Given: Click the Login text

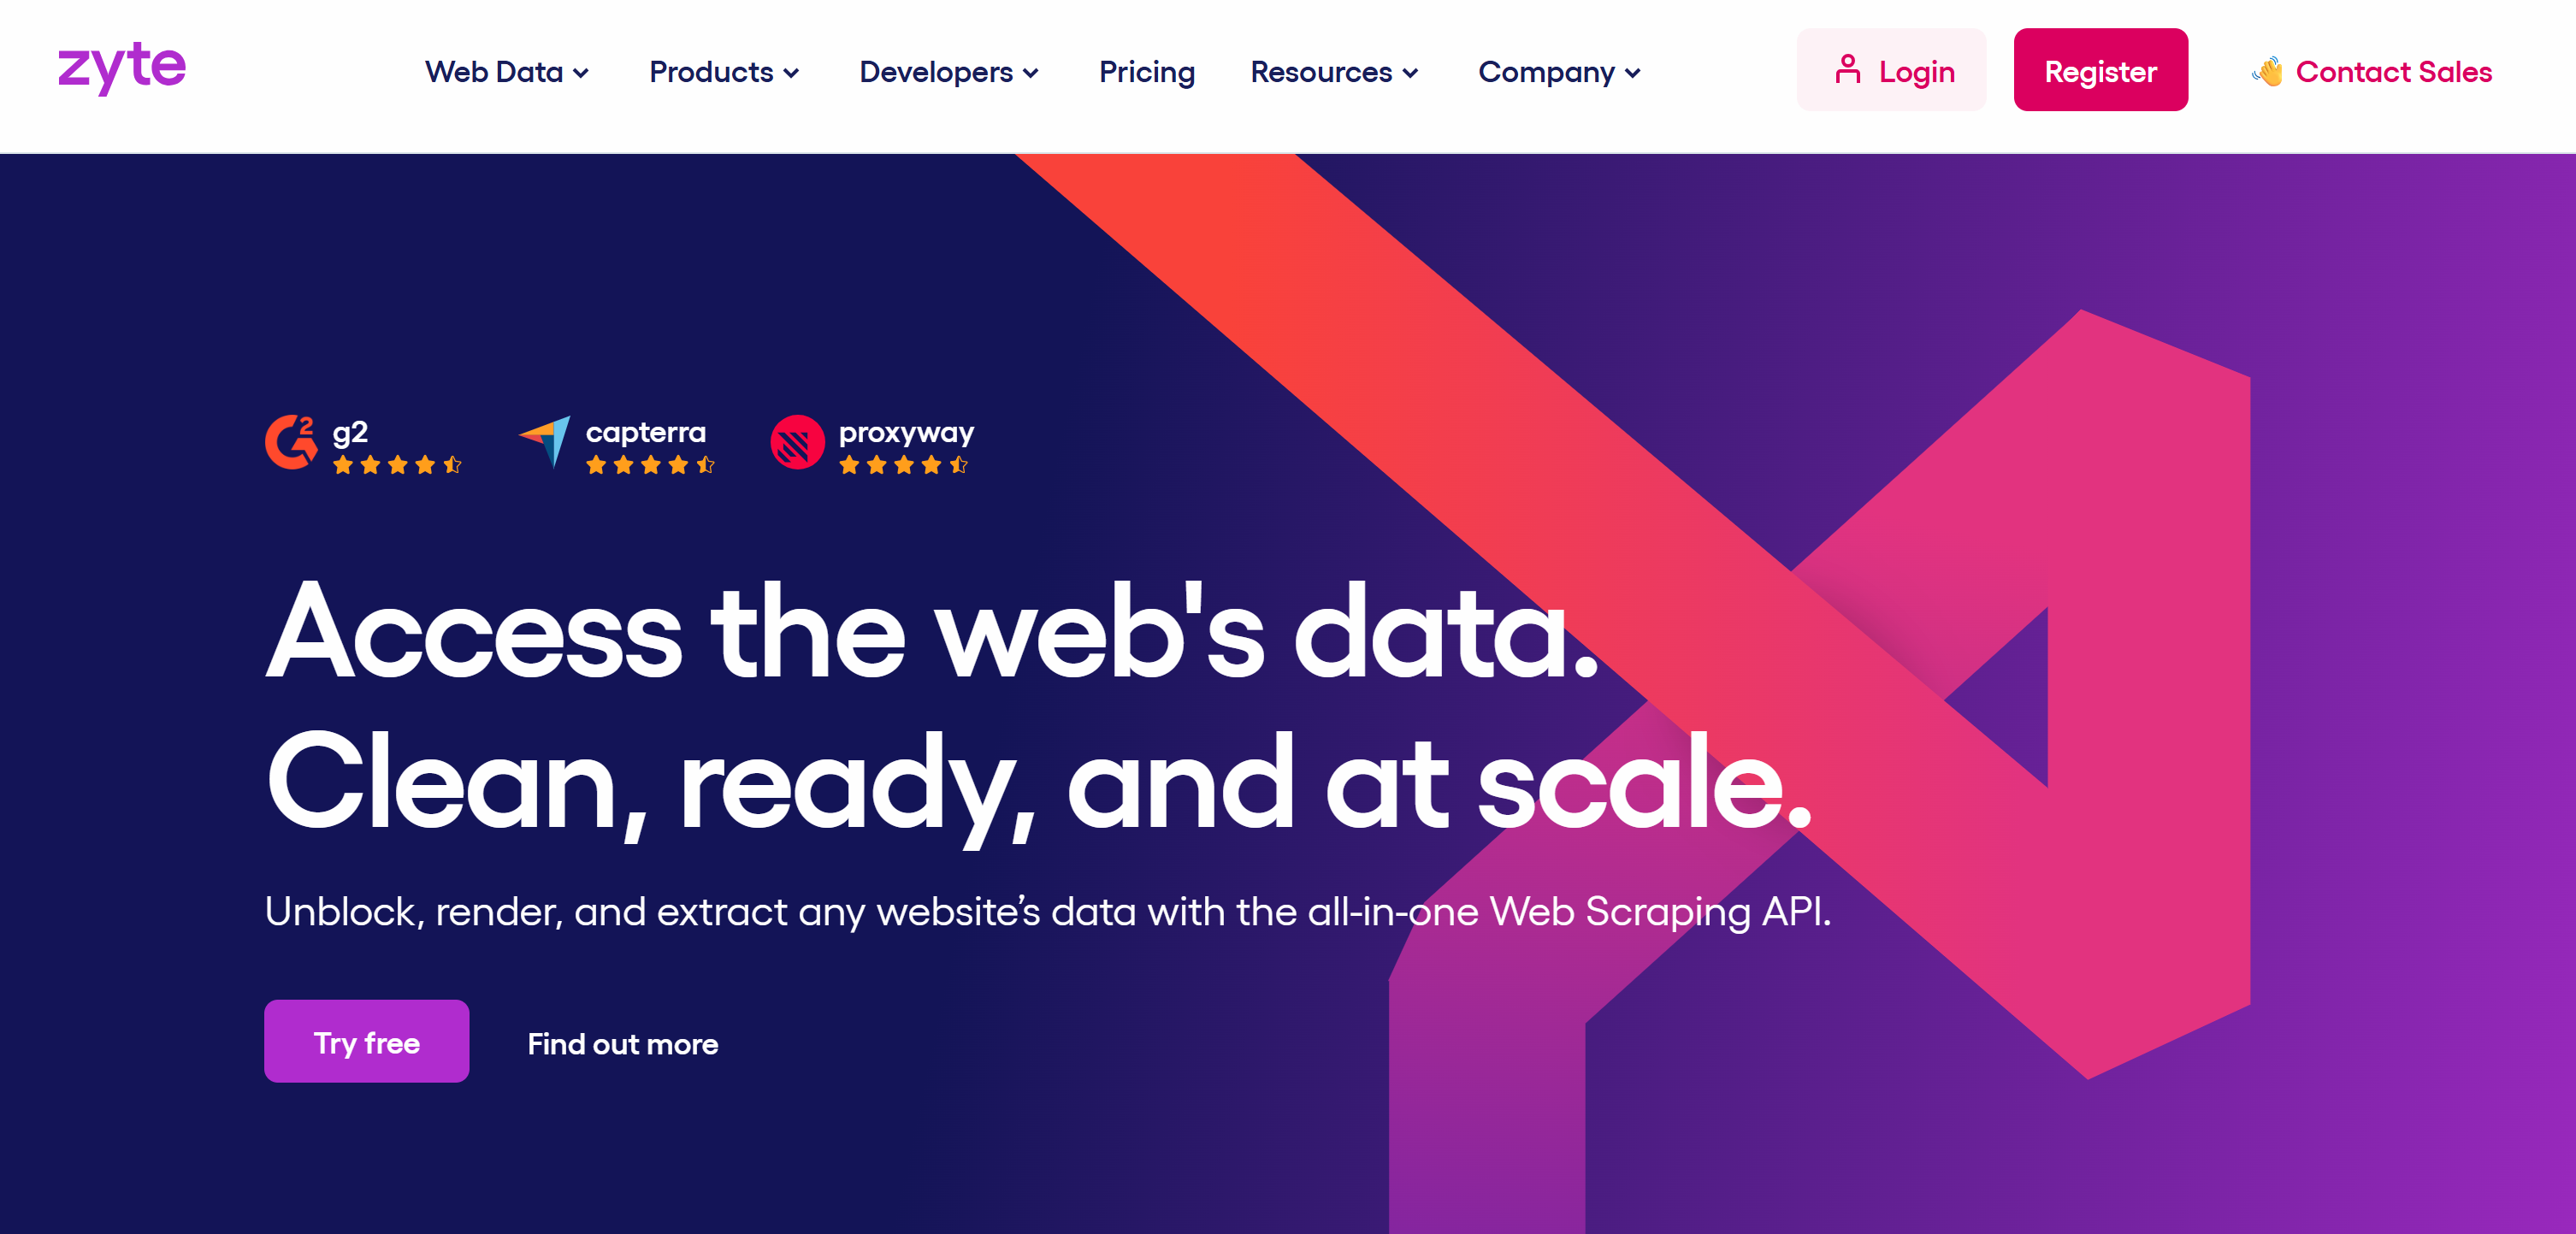Looking at the screenshot, I should 1916,70.
